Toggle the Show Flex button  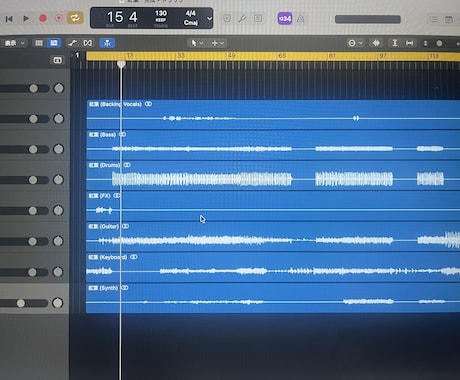(87, 43)
